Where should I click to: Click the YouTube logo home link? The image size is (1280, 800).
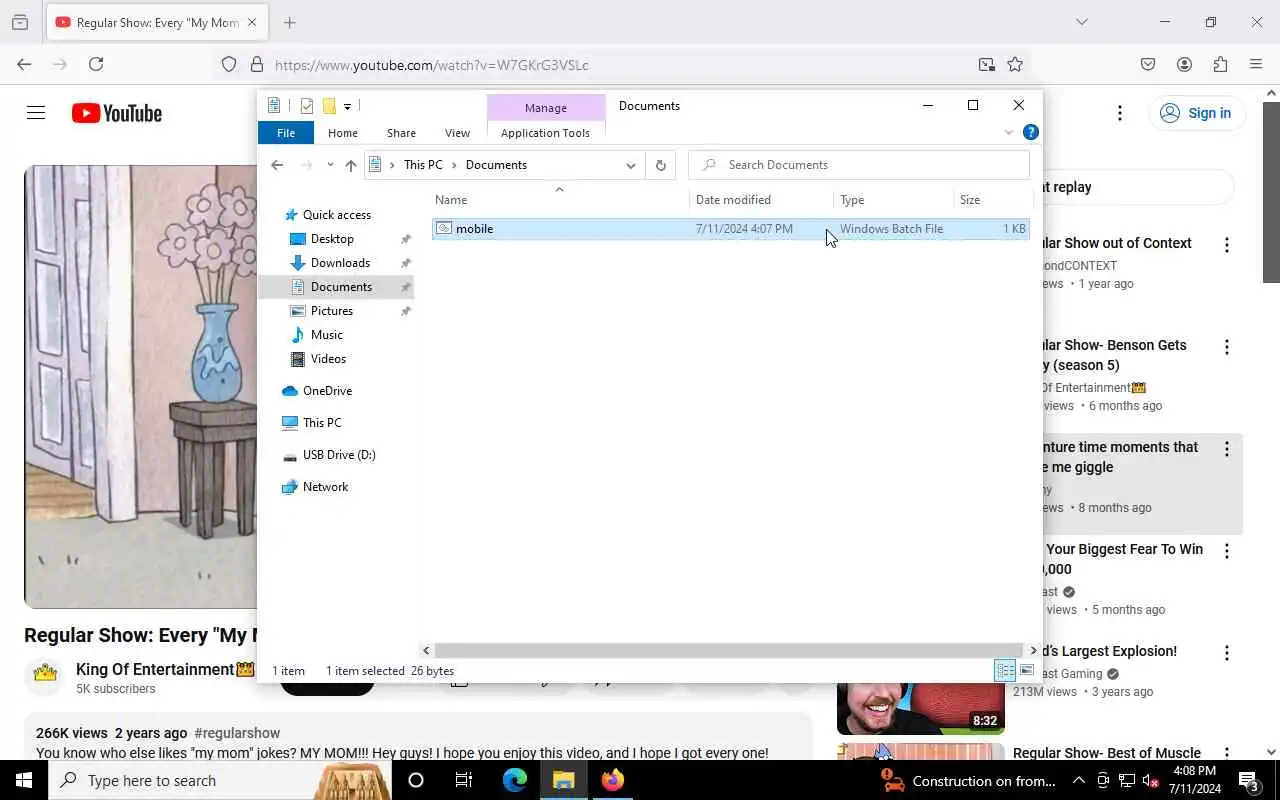click(x=117, y=113)
